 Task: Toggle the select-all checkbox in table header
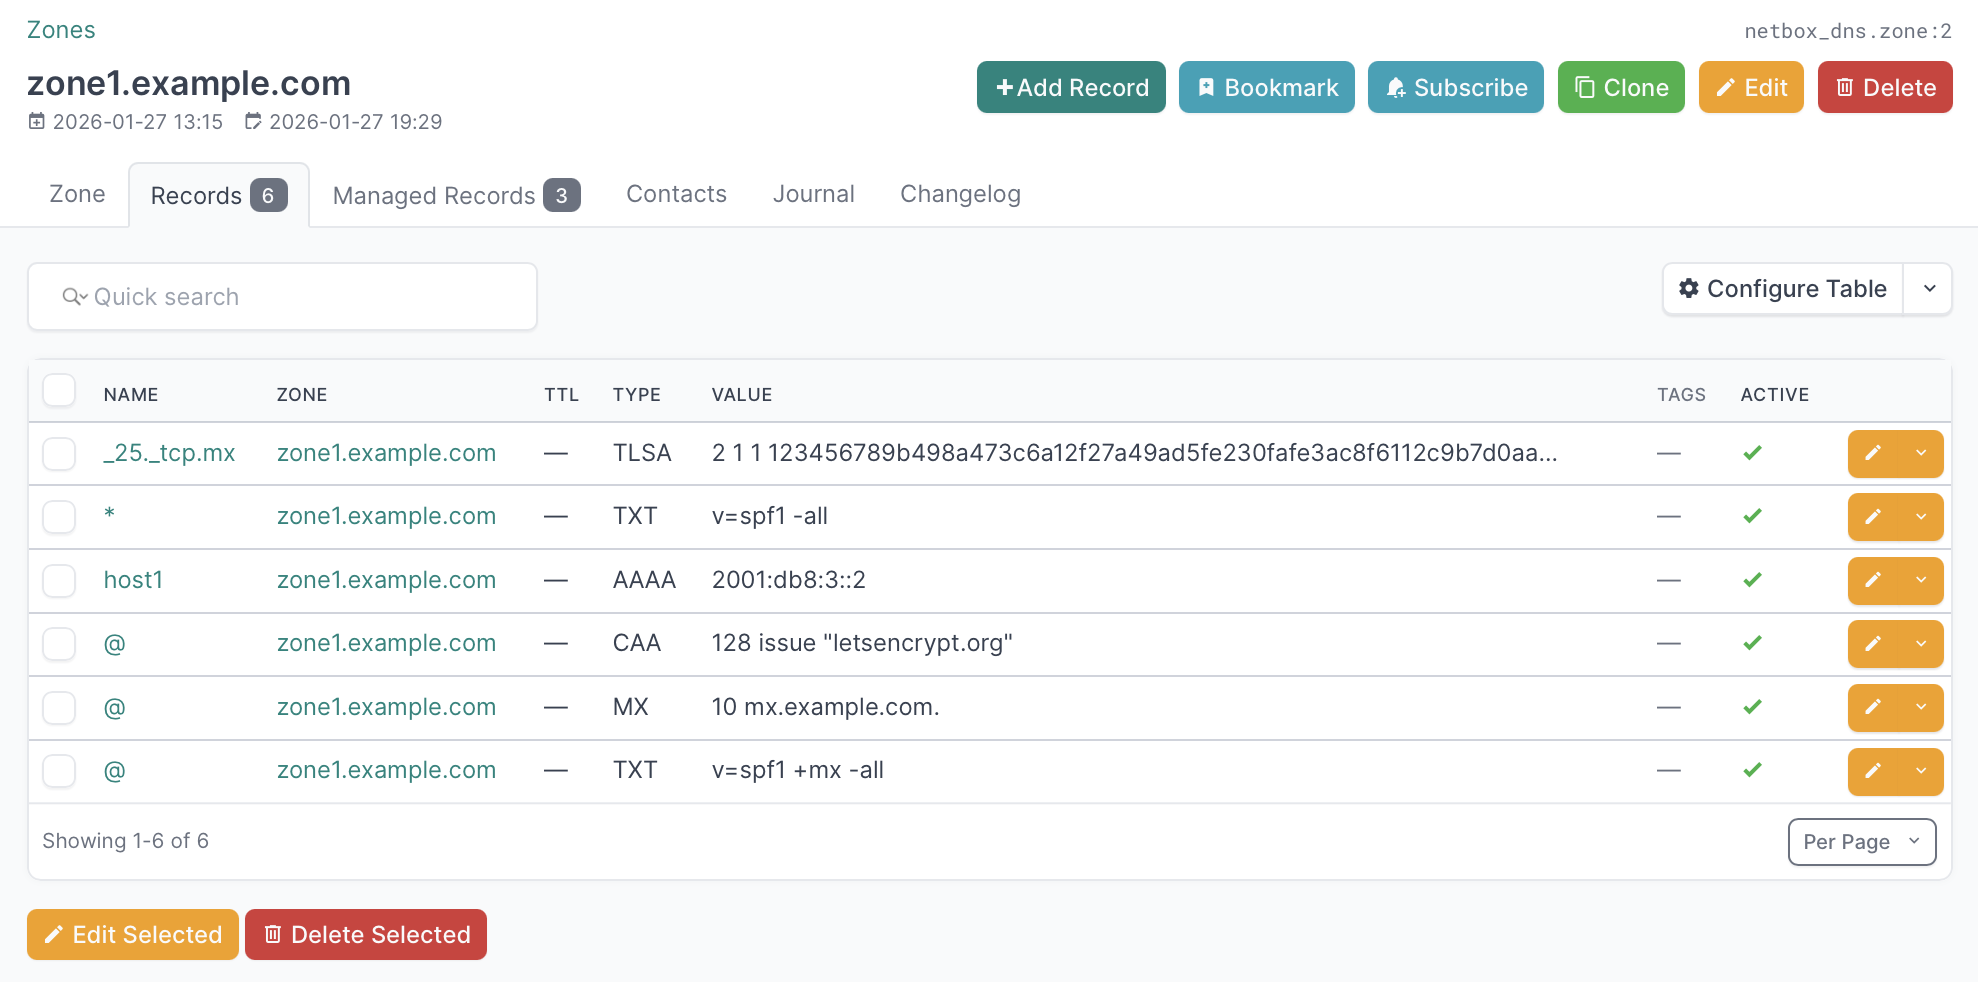coord(59,391)
